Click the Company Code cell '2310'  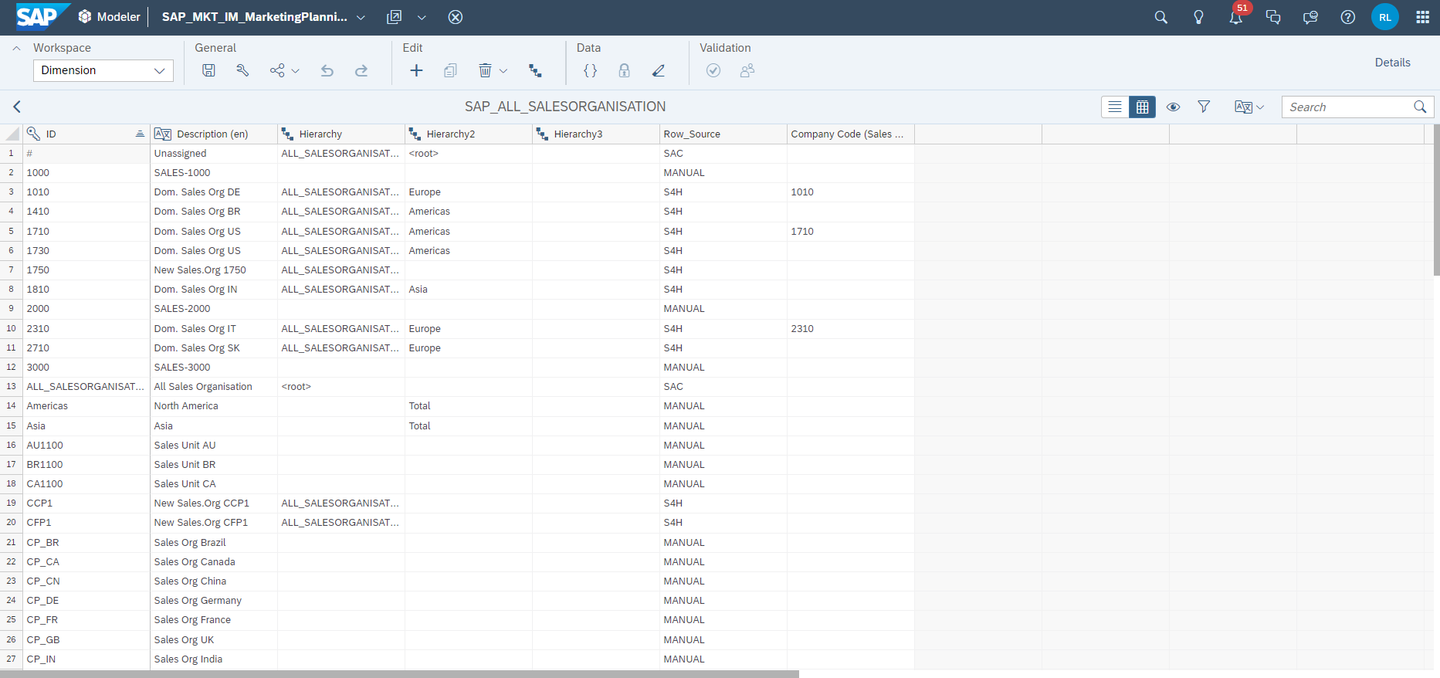[x=851, y=328]
